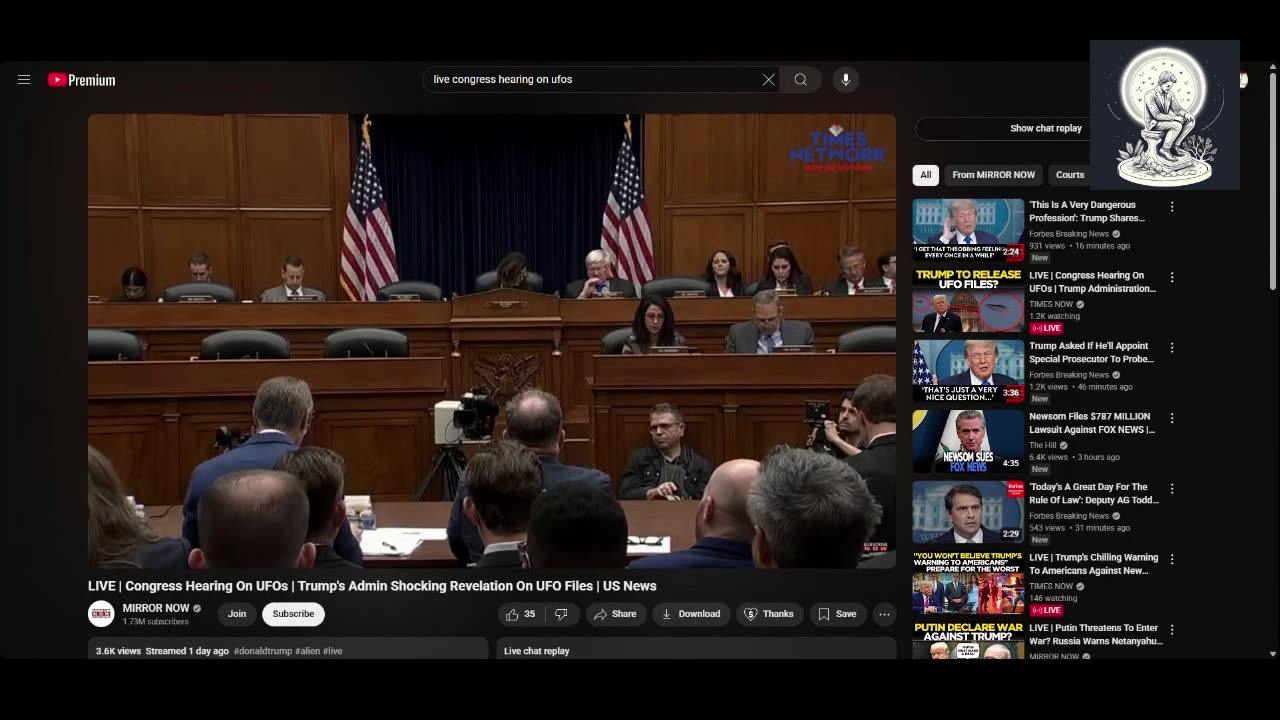
Task: Select the All filter chip
Action: pyautogui.click(x=926, y=175)
